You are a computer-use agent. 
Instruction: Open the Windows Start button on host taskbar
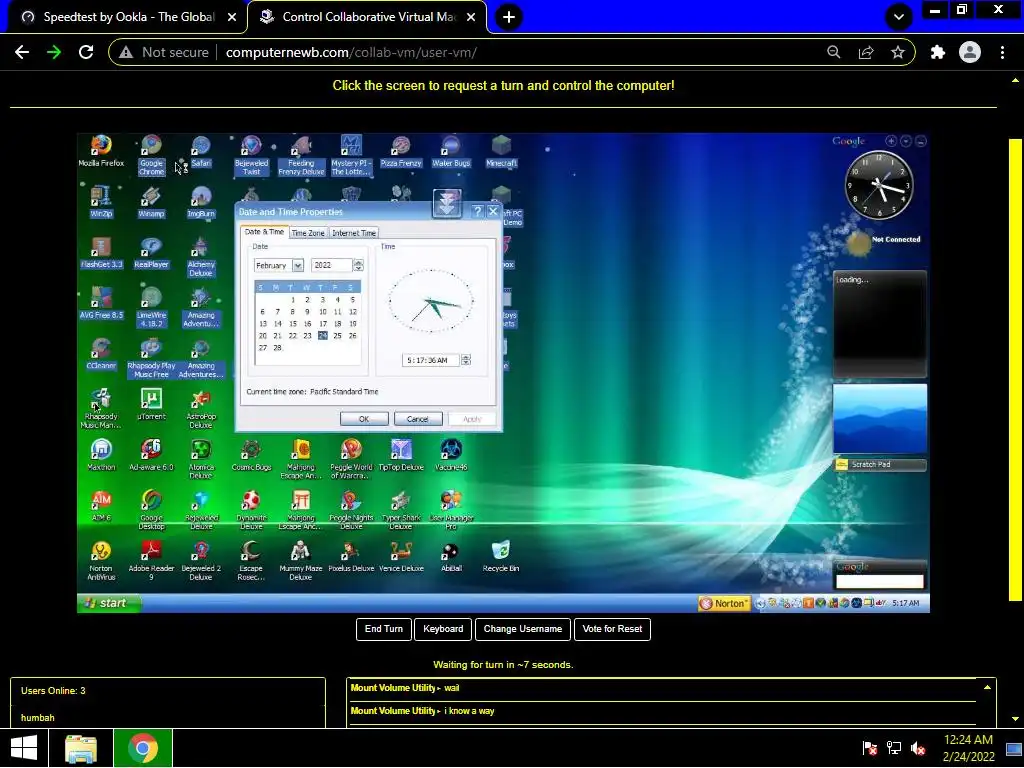tap(24, 748)
